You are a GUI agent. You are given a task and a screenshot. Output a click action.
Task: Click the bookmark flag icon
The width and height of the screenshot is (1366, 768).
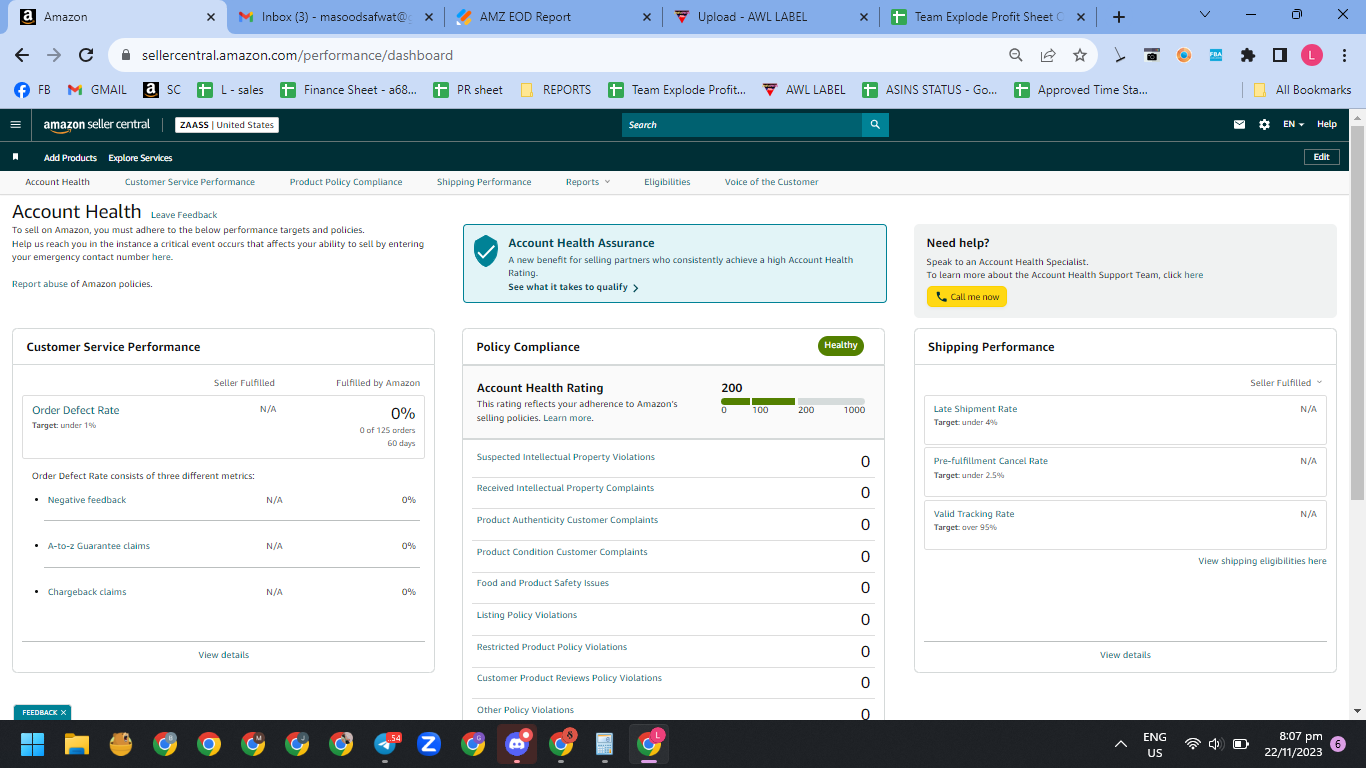15,157
